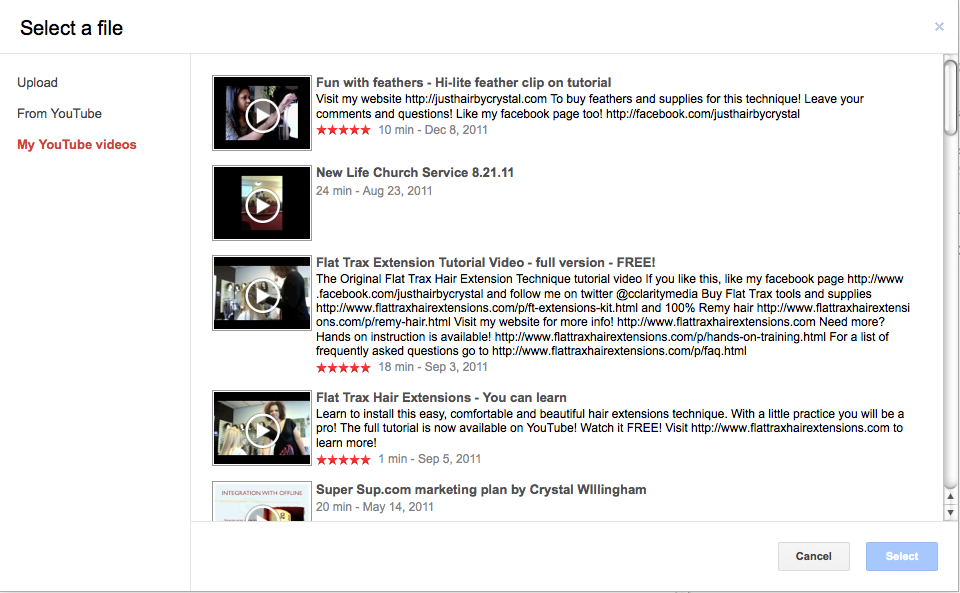The image size is (960, 593).
Task: Play the Flat Trax Extension Tutorial thumbnail
Action: coord(261,293)
